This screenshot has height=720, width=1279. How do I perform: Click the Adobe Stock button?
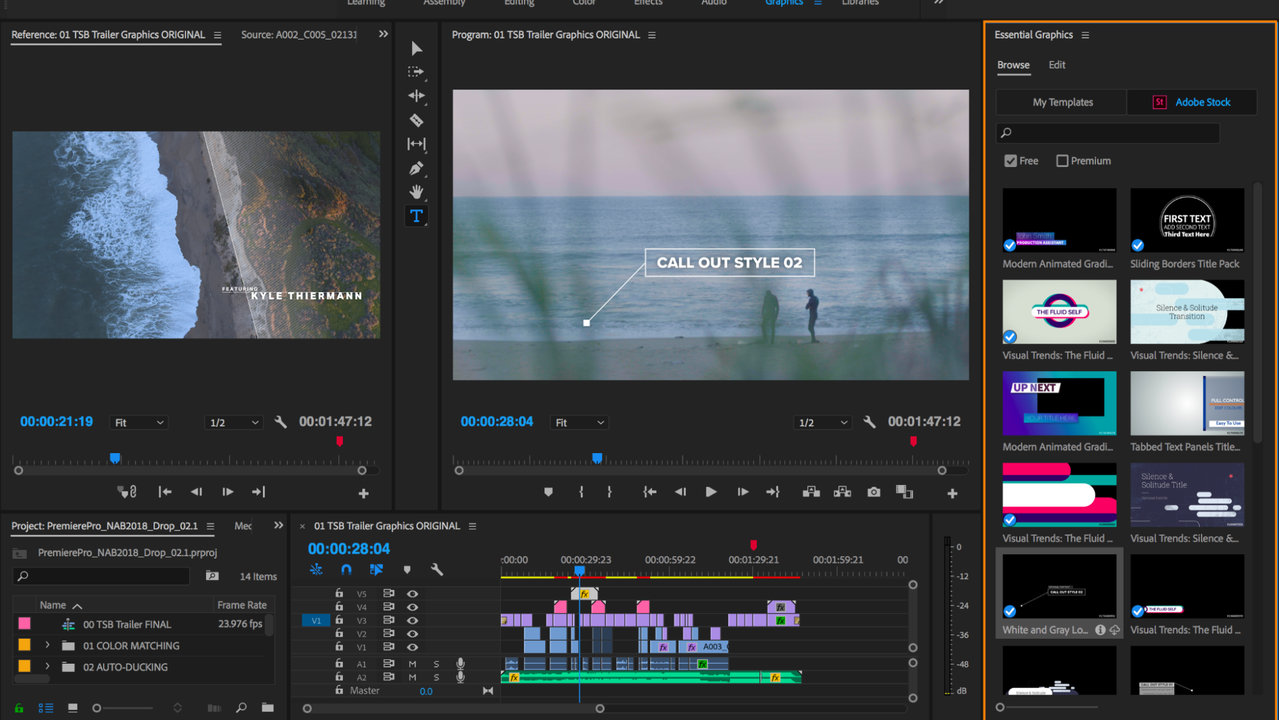coord(1191,102)
